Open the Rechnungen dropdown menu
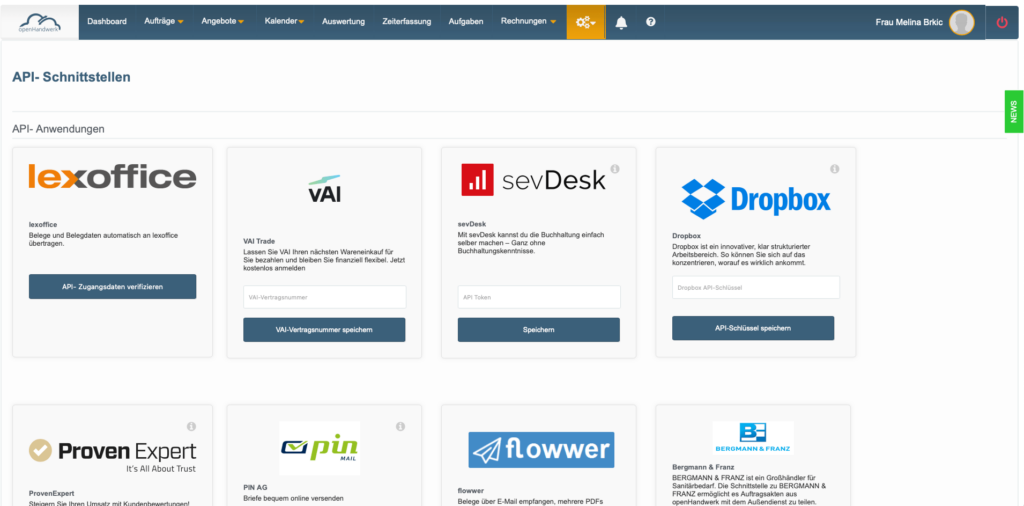 (528, 22)
